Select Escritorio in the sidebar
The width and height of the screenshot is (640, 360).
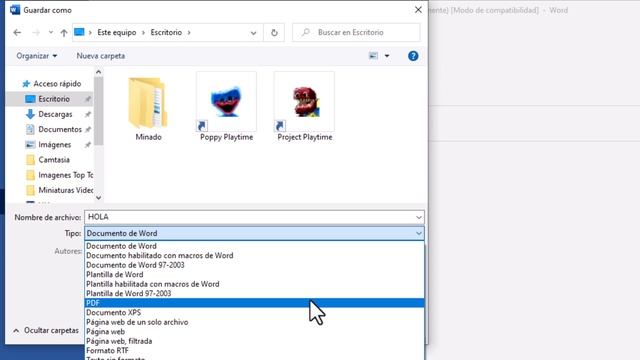coord(49,99)
